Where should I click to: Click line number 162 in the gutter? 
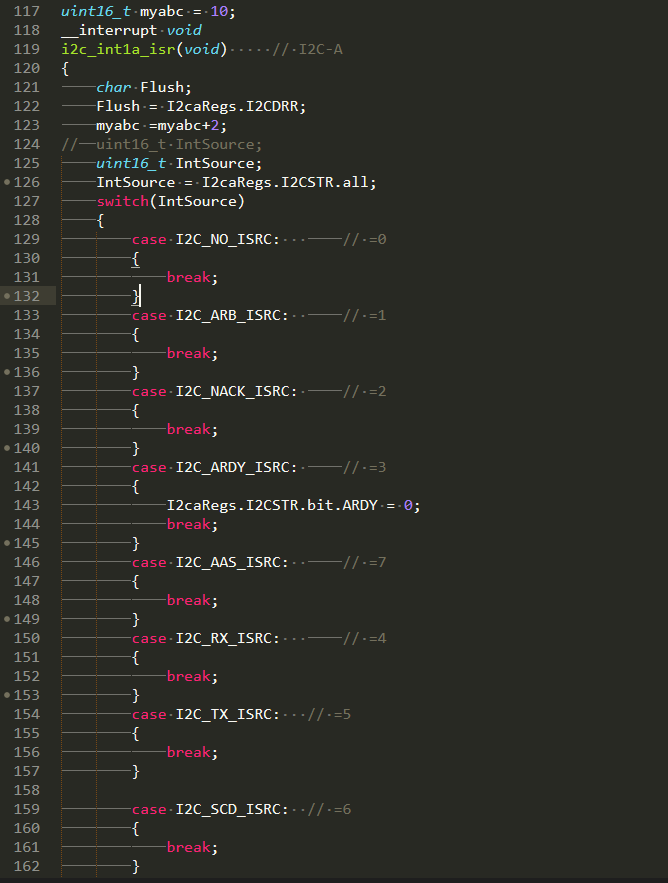click(28, 866)
